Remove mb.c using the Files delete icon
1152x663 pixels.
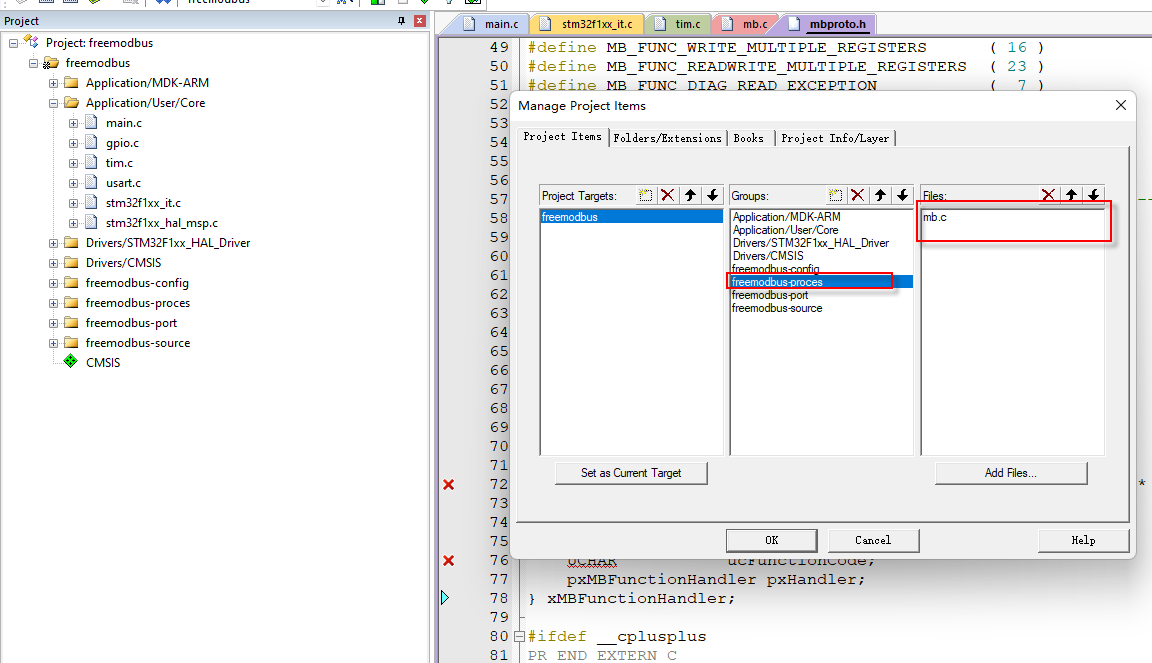tap(1048, 195)
